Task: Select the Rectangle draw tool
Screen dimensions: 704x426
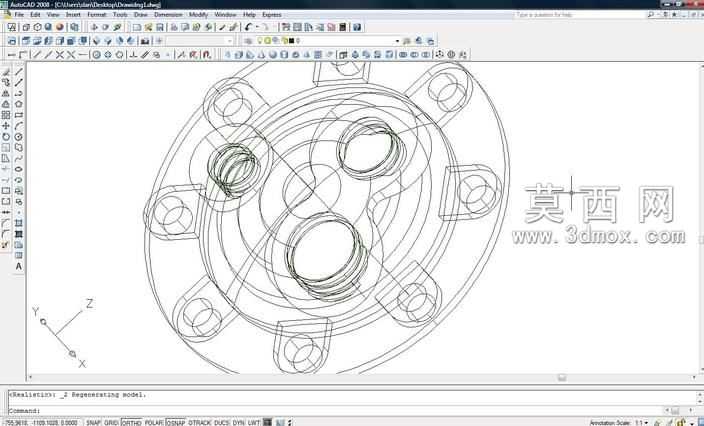Action: click(x=18, y=115)
